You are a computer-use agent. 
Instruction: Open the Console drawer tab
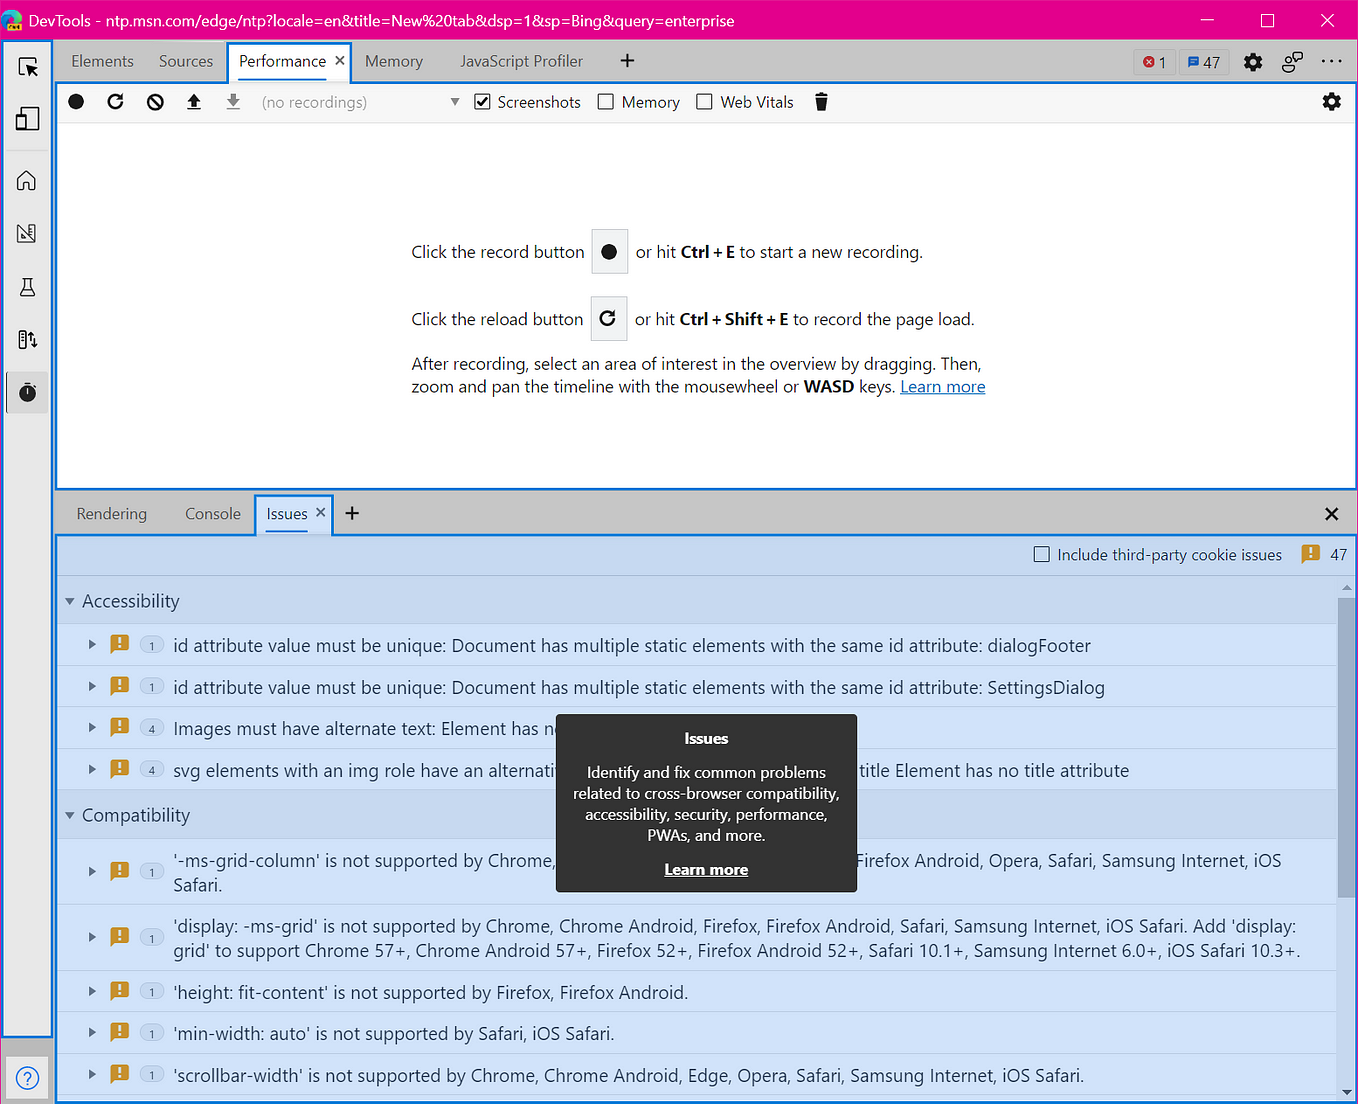[x=213, y=513]
